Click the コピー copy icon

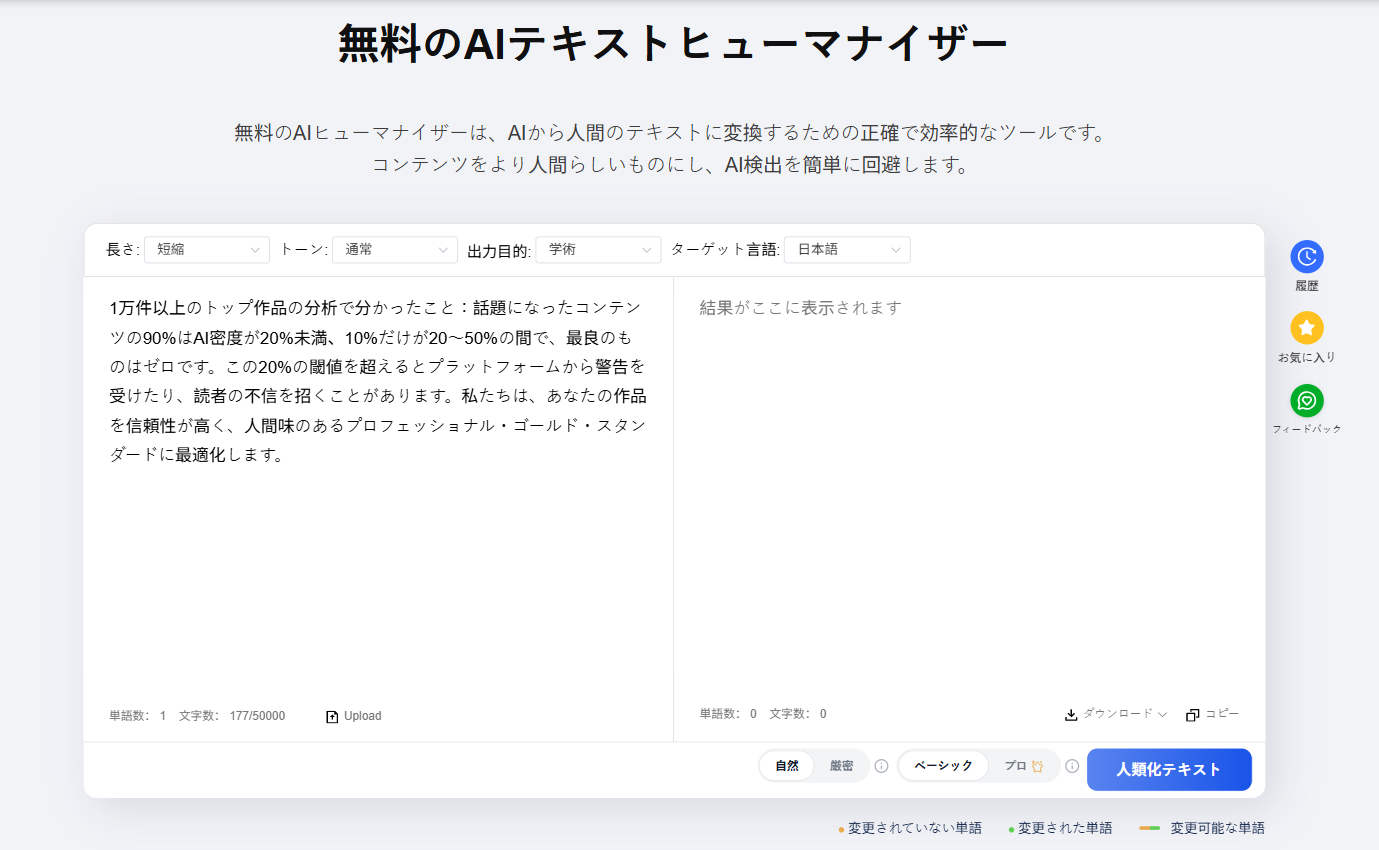point(1192,715)
